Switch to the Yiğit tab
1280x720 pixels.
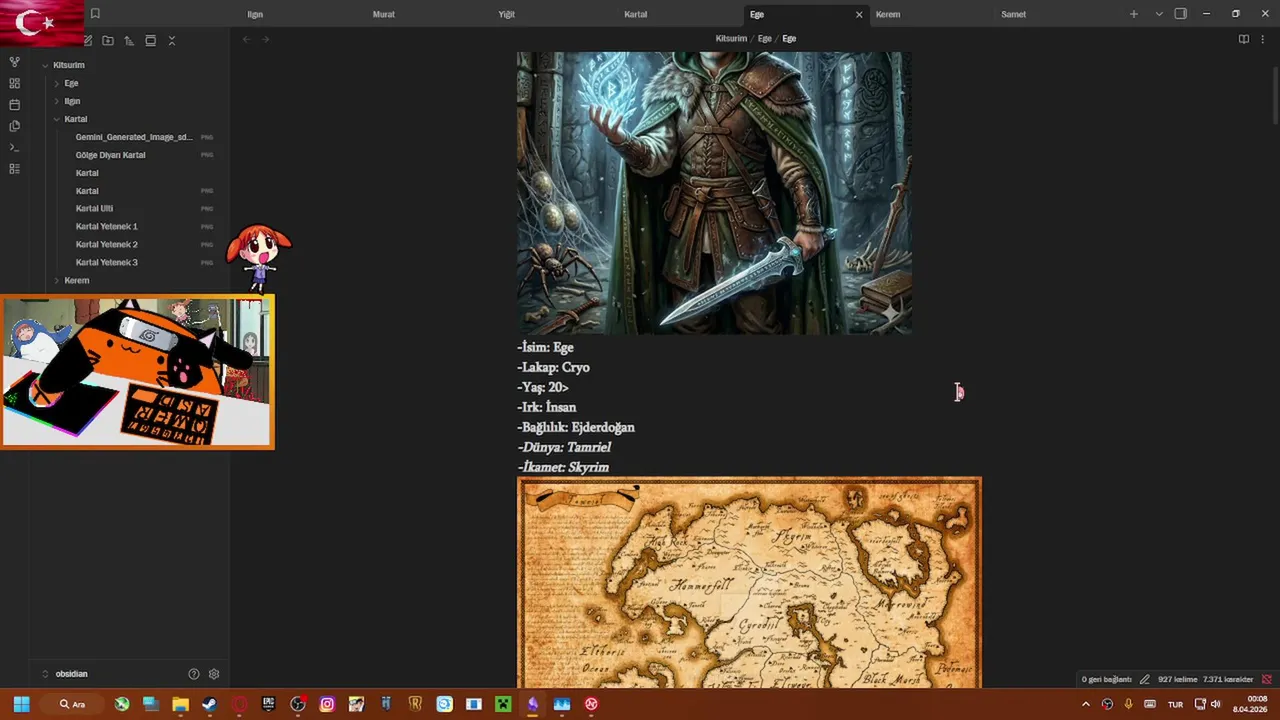coord(507,14)
